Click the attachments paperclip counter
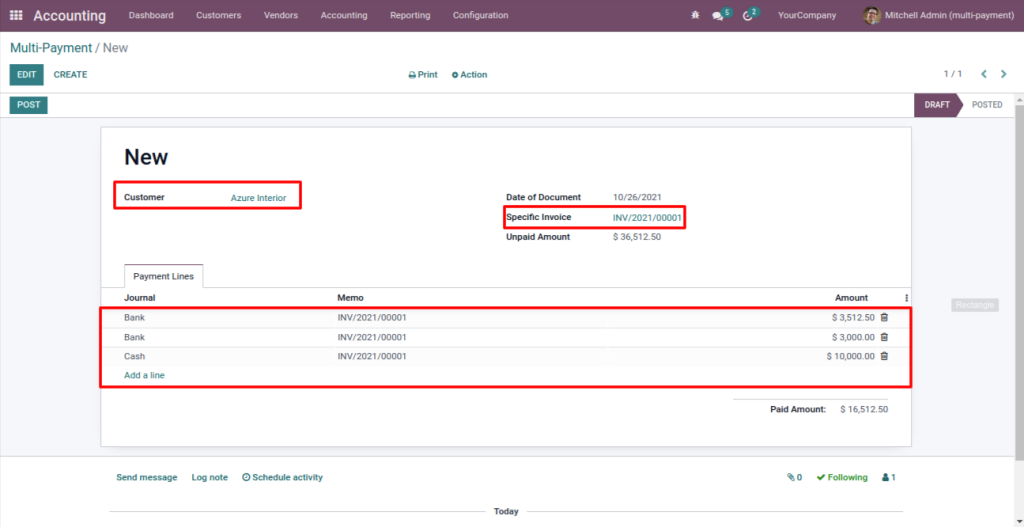Image resolution: width=1024 pixels, height=527 pixels. [794, 477]
